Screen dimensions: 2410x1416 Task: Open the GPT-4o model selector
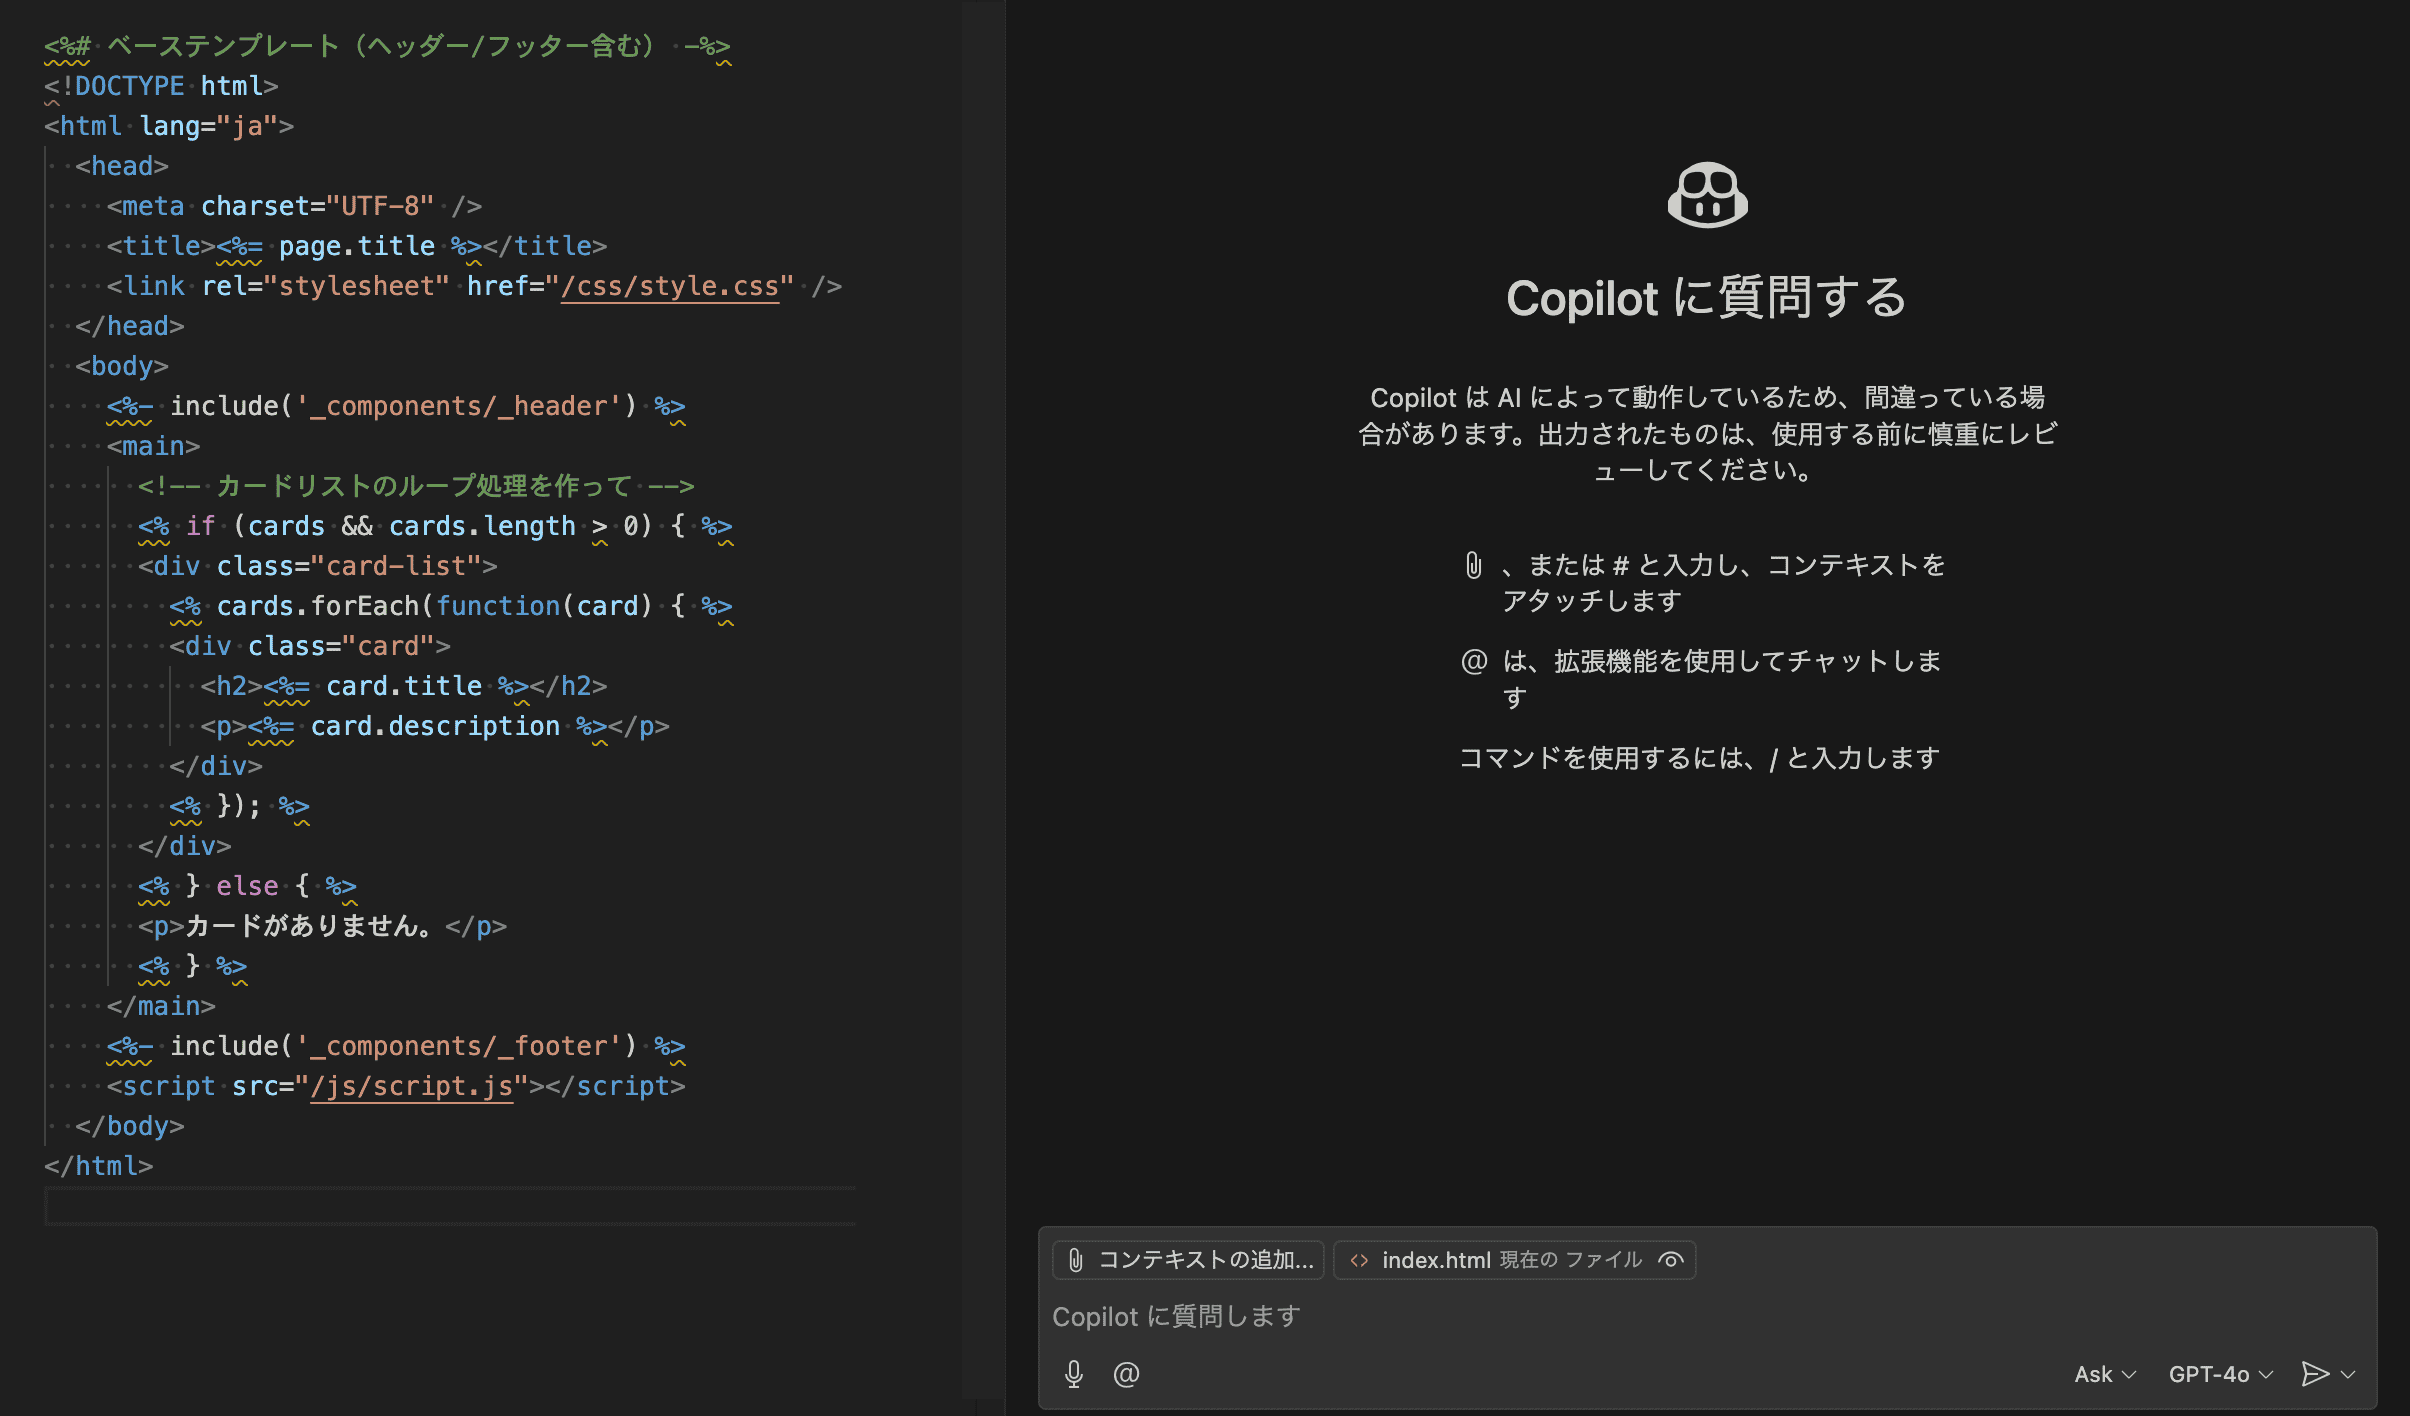pyautogui.click(x=2221, y=1374)
